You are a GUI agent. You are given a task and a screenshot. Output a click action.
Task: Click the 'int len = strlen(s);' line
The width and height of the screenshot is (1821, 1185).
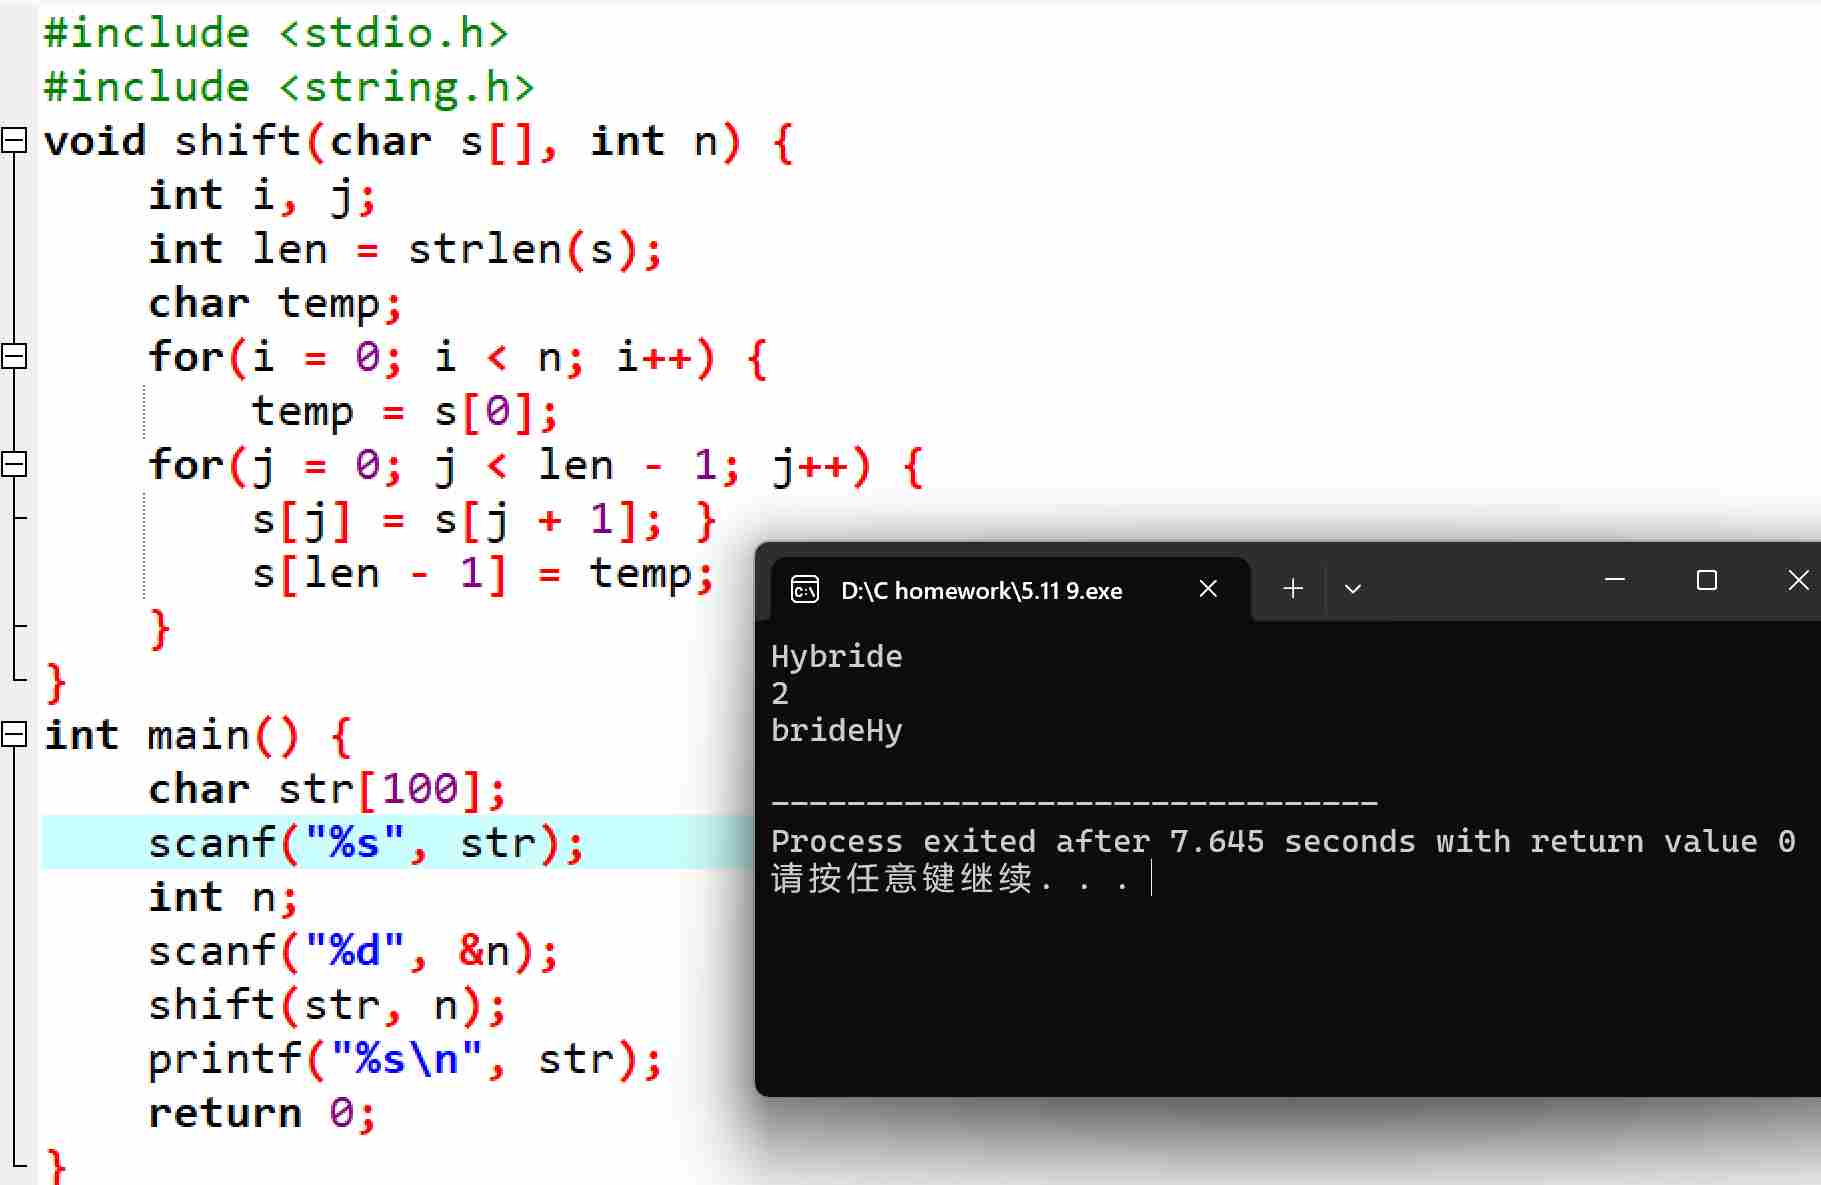coord(406,249)
